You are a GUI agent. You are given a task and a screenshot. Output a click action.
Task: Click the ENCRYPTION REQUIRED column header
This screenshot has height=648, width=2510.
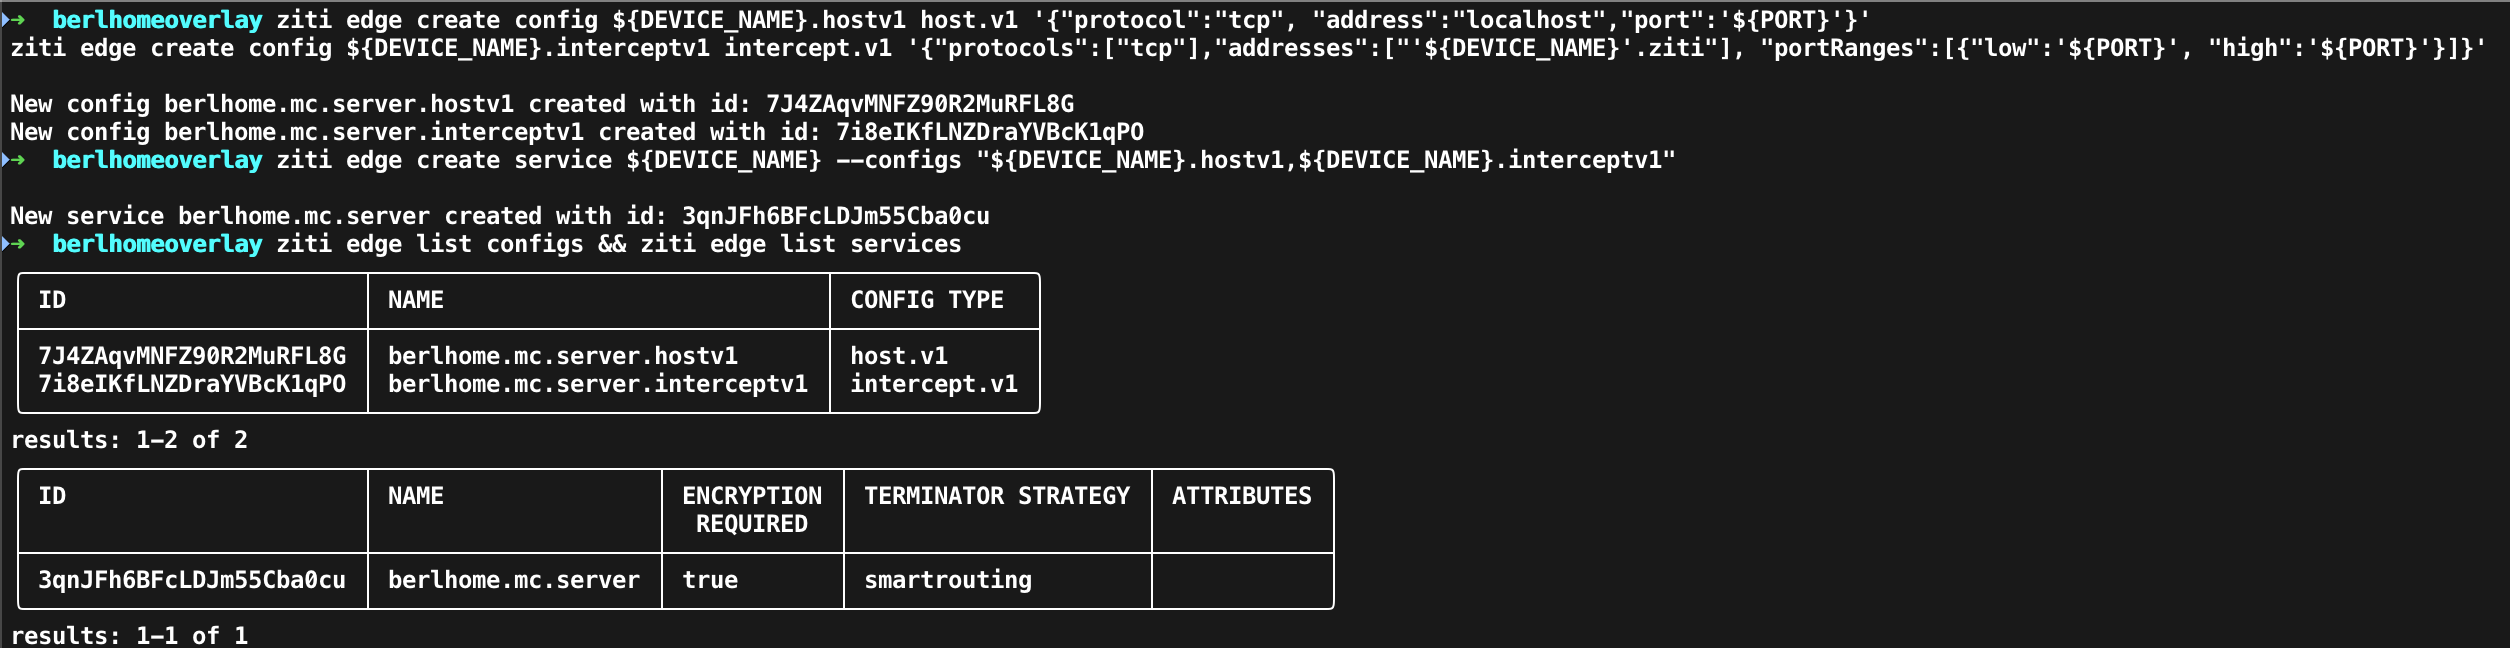(x=752, y=510)
